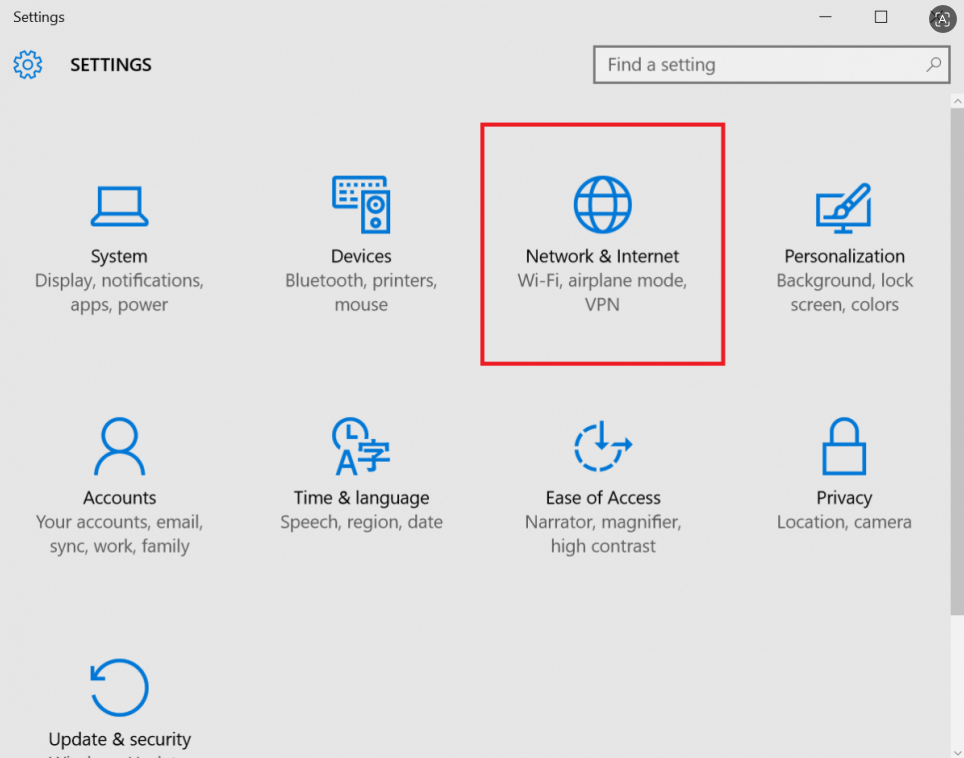964x758 pixels.
Task: Click 'Location, camera' description
Action: coord(844,522)
